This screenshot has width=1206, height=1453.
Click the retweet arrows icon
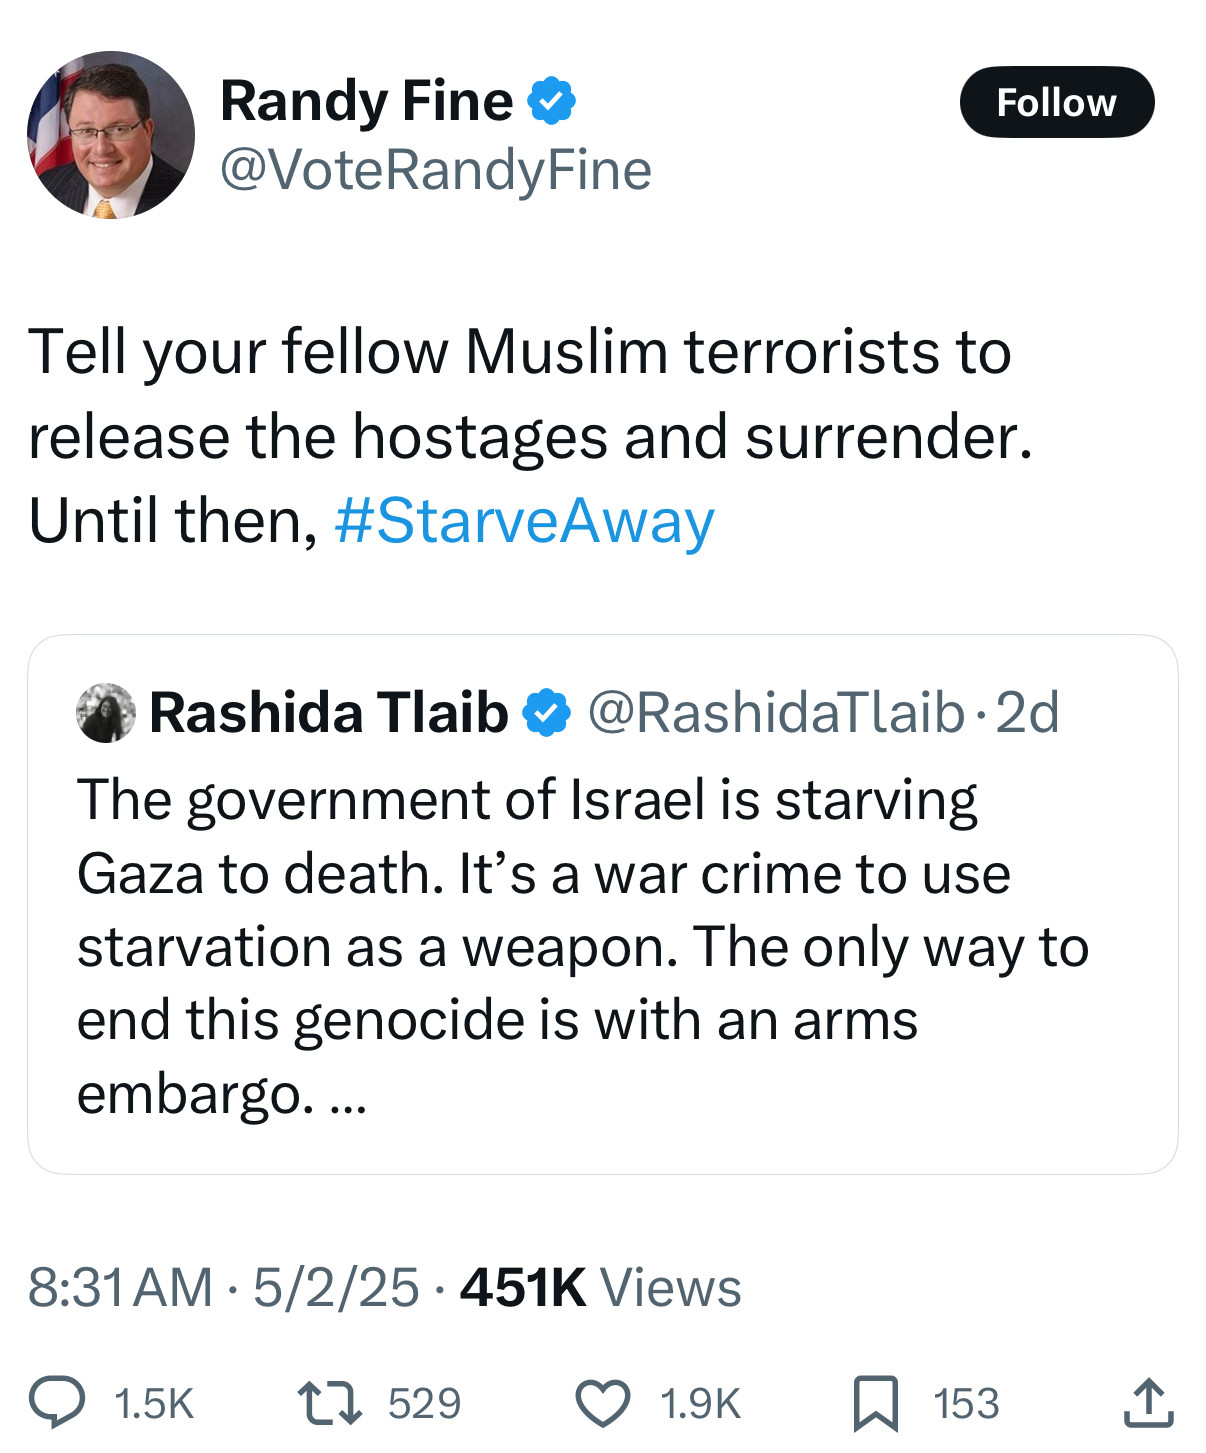point(330,1403)
